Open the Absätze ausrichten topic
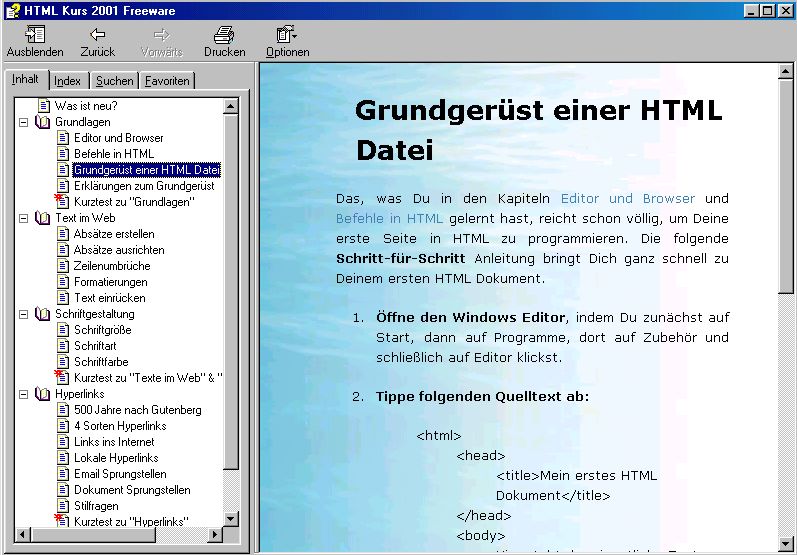Image resolution: width=797 pixels, height=555 pixels. pos(119,250)
